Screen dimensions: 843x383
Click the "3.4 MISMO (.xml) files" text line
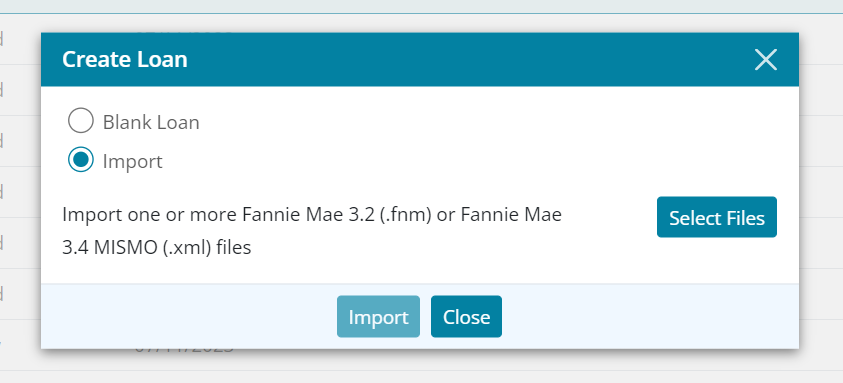pyautogui.click(x=156, y=248)
